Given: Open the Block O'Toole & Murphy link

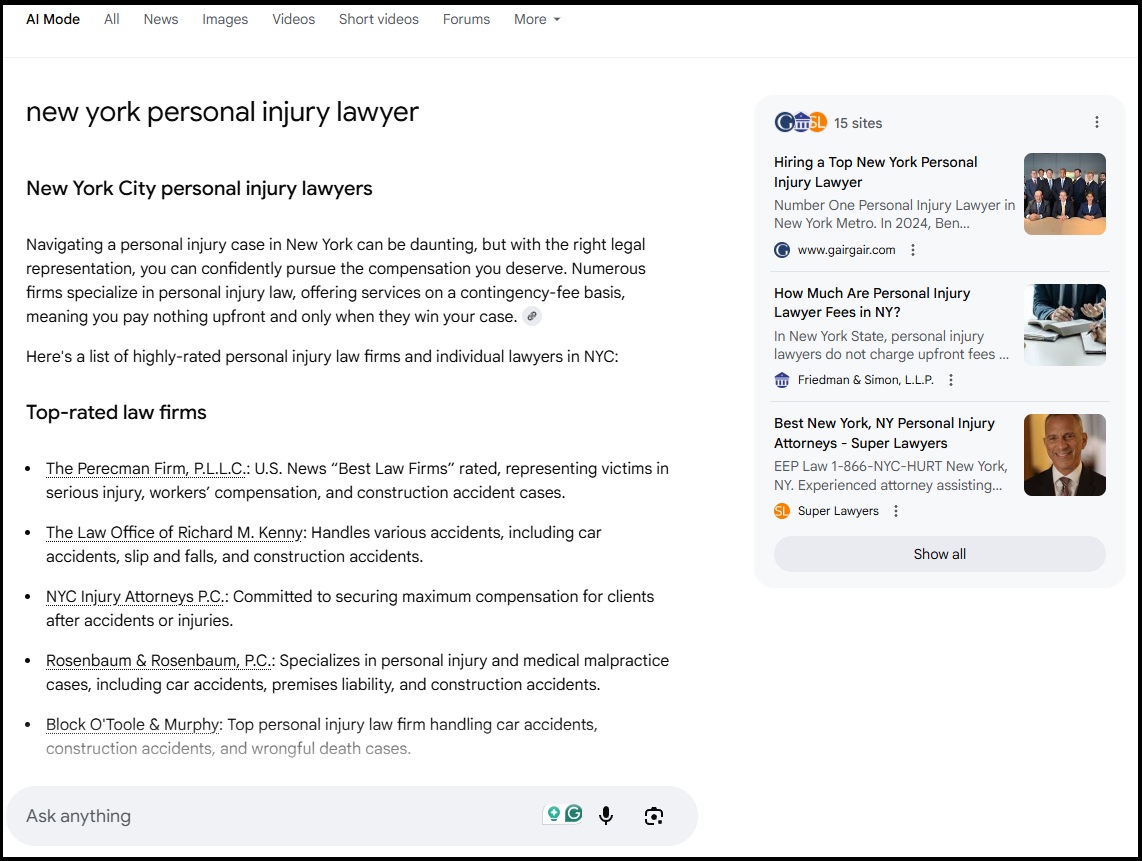Looking at the screenshot, I should [133, 725].
